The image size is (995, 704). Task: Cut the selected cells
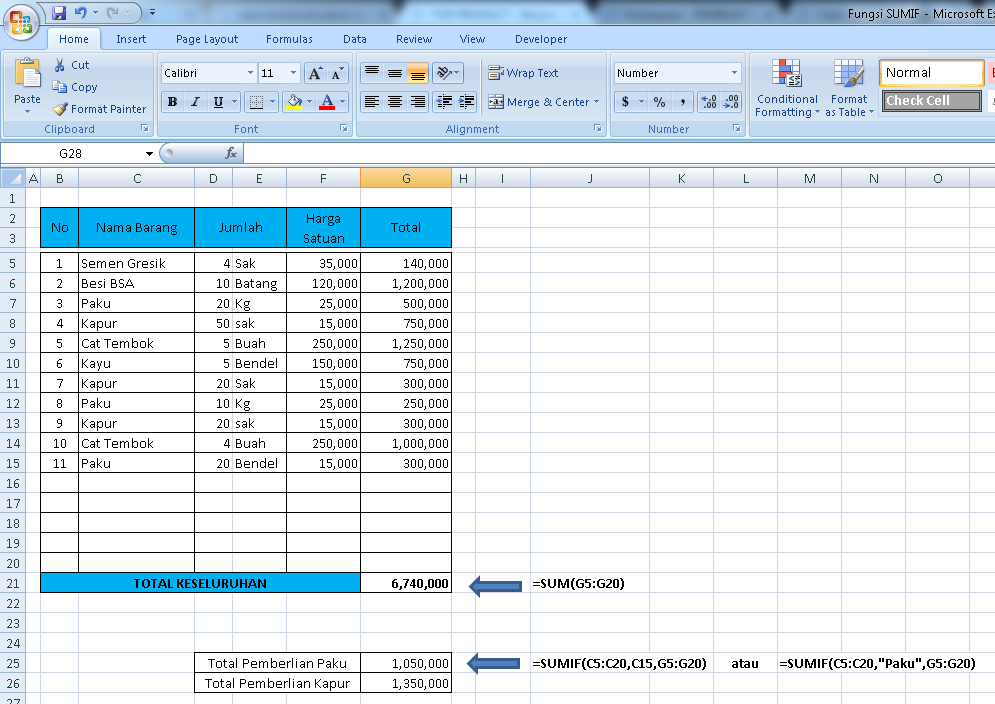pos(71,65)
